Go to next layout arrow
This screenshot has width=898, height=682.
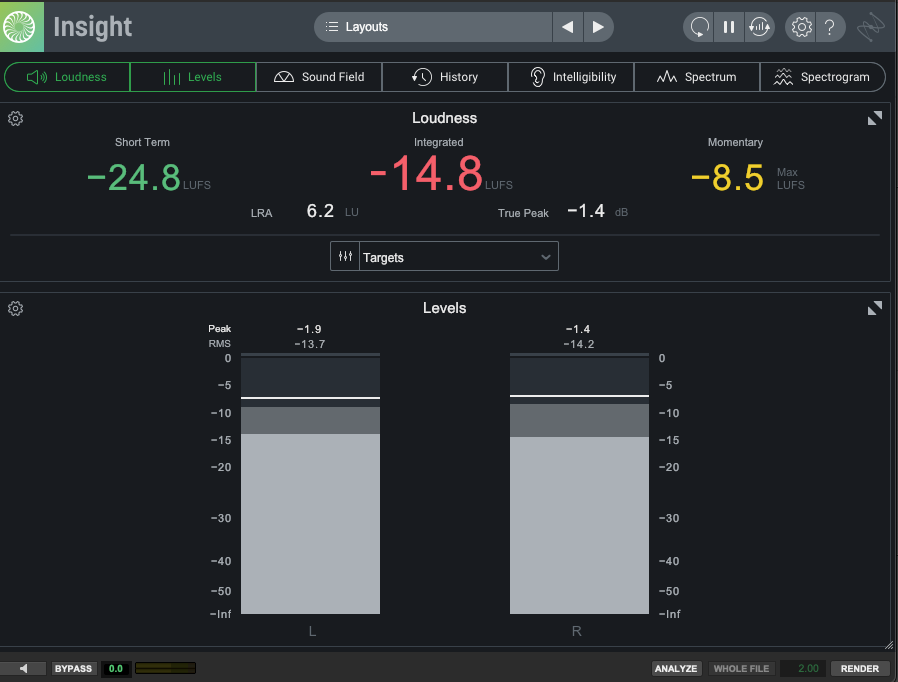click(598, 27)
